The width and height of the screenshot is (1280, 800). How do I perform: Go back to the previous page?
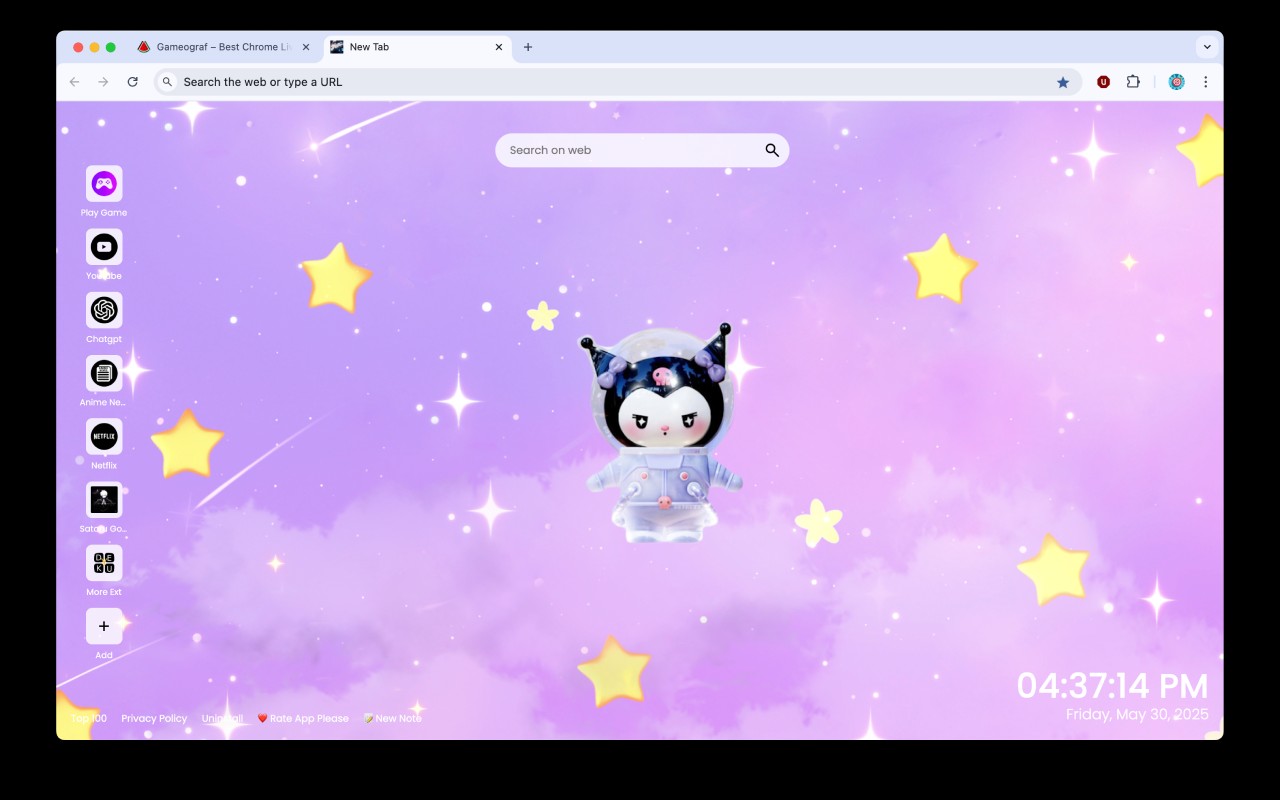(x=74, y=82)
